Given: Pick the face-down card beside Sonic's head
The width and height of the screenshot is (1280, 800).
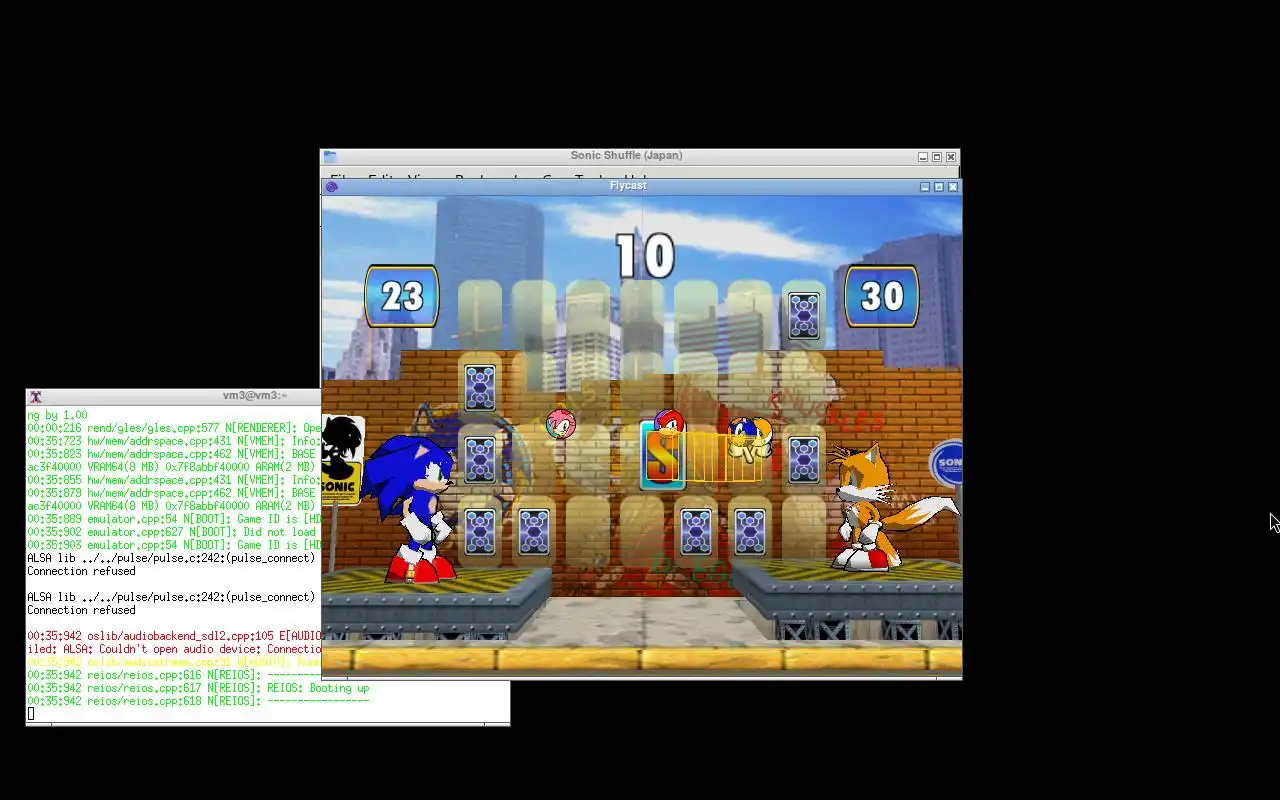Looking at the screenshot, I should tap(480, 459).
